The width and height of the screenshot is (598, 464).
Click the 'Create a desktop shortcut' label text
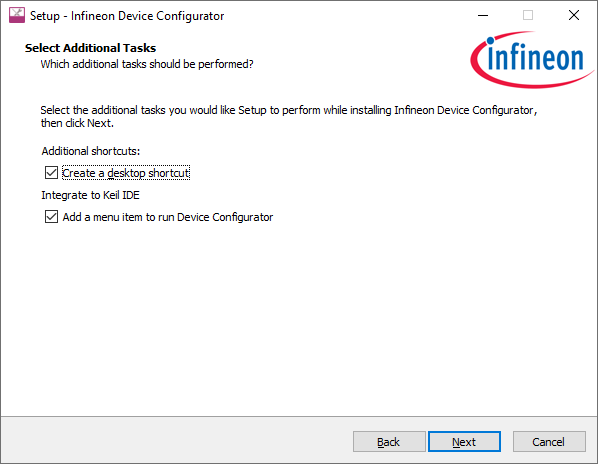click(126, 173)
